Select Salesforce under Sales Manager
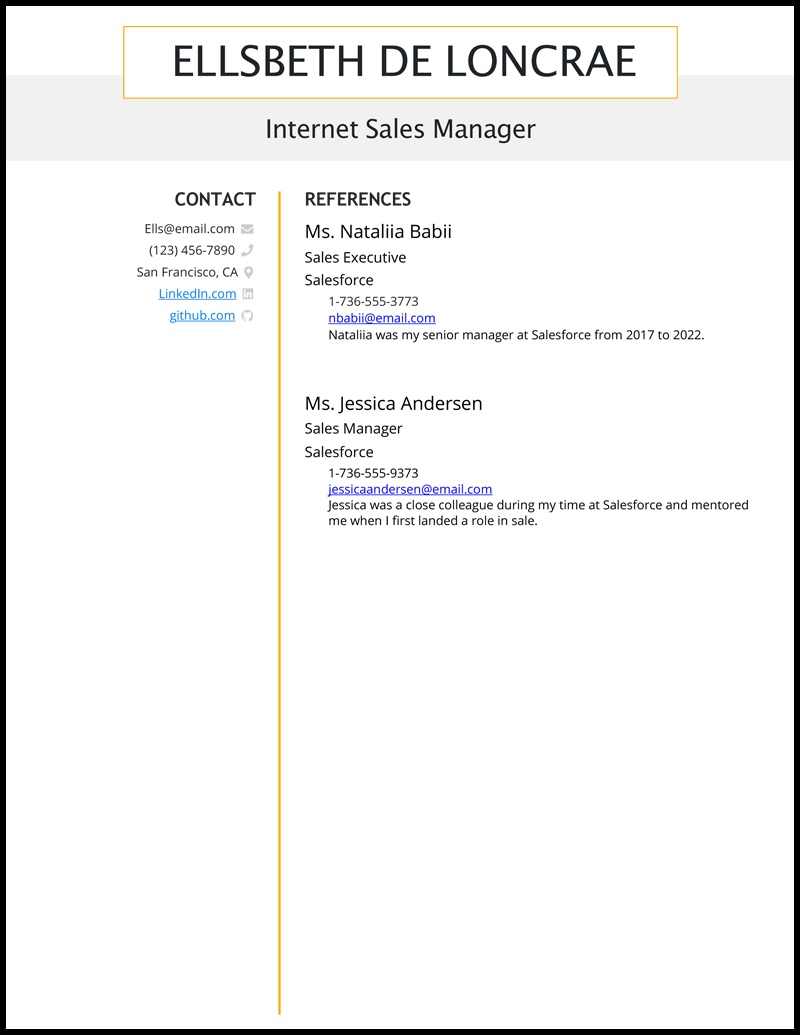Viewport: 800px width, 1035px height. click(339, 452)
